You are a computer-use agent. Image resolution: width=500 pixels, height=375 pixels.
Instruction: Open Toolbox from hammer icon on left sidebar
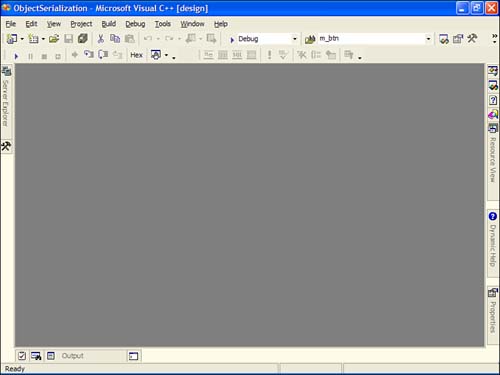click(x=6, y=146)
